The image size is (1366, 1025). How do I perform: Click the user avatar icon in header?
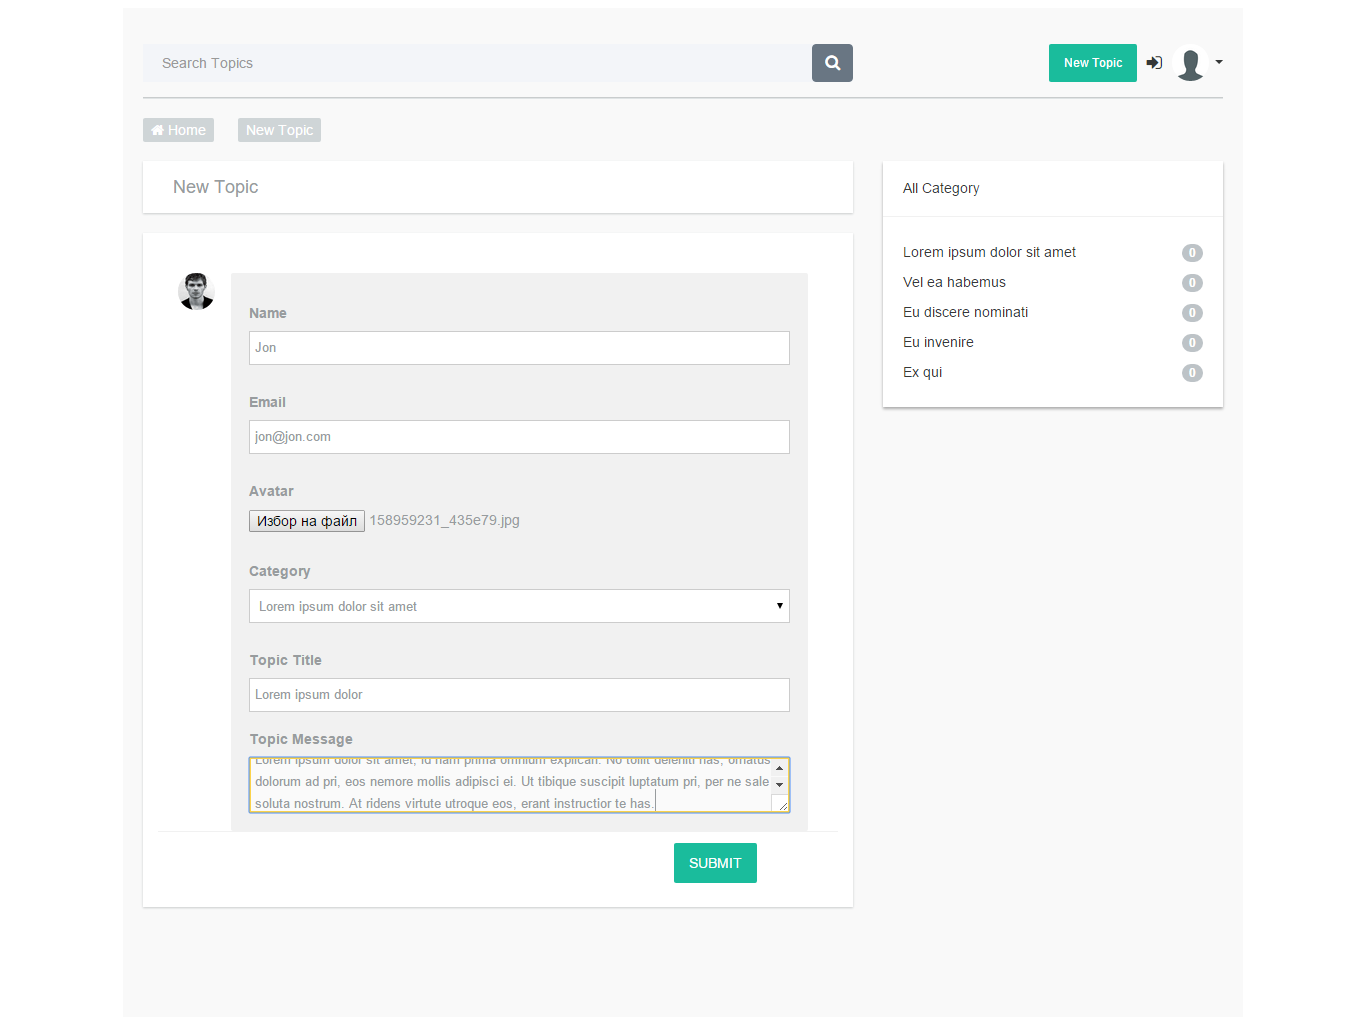pyautogui.click(x=1190, y=64)
